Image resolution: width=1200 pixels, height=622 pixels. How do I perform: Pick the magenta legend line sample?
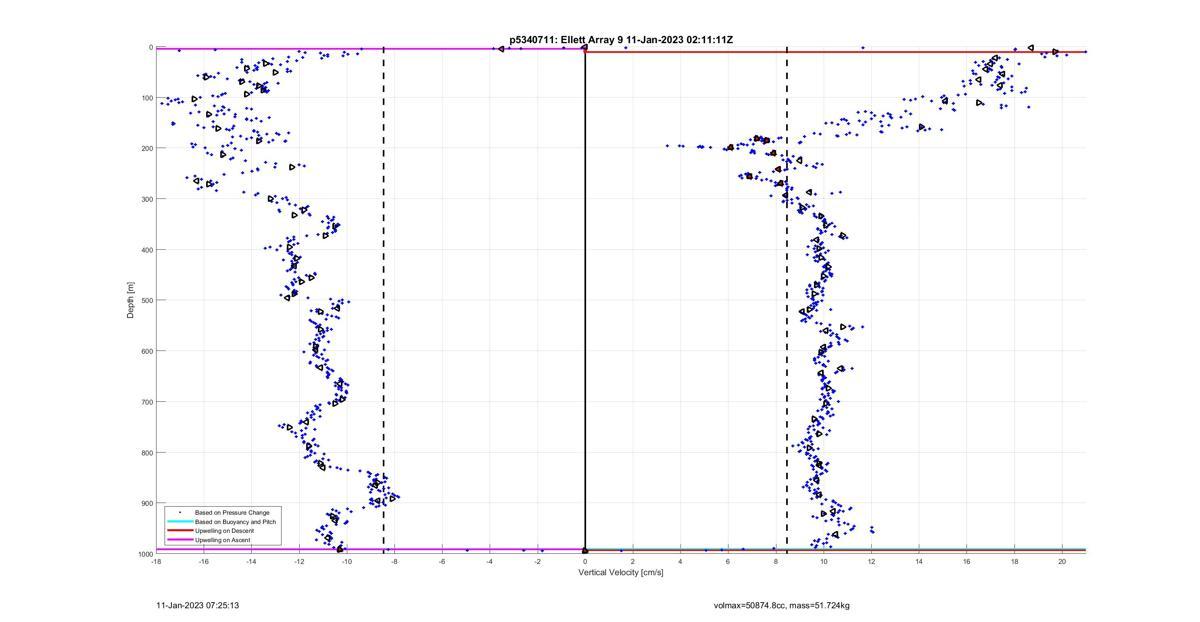[179, 540]
